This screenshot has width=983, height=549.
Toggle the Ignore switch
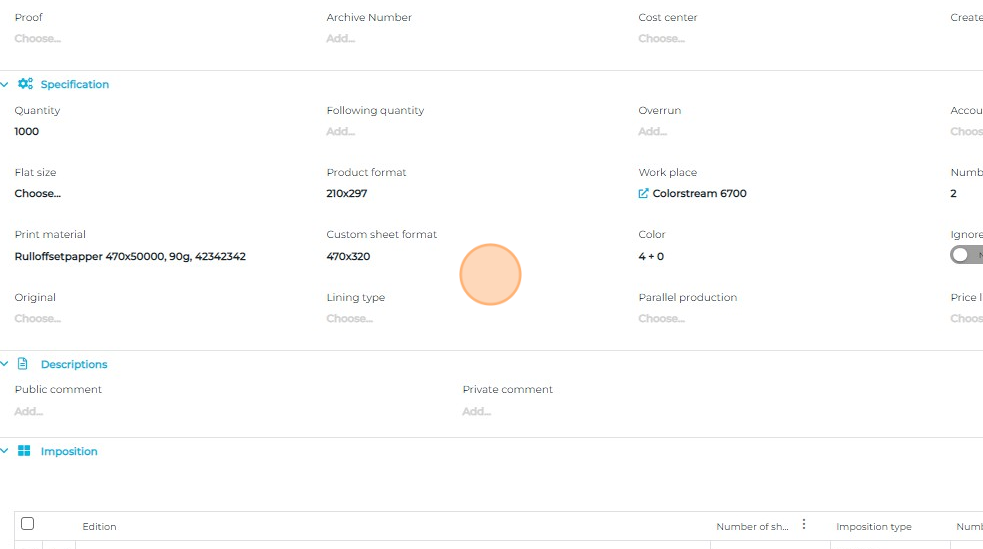click(x=964, y=255)
